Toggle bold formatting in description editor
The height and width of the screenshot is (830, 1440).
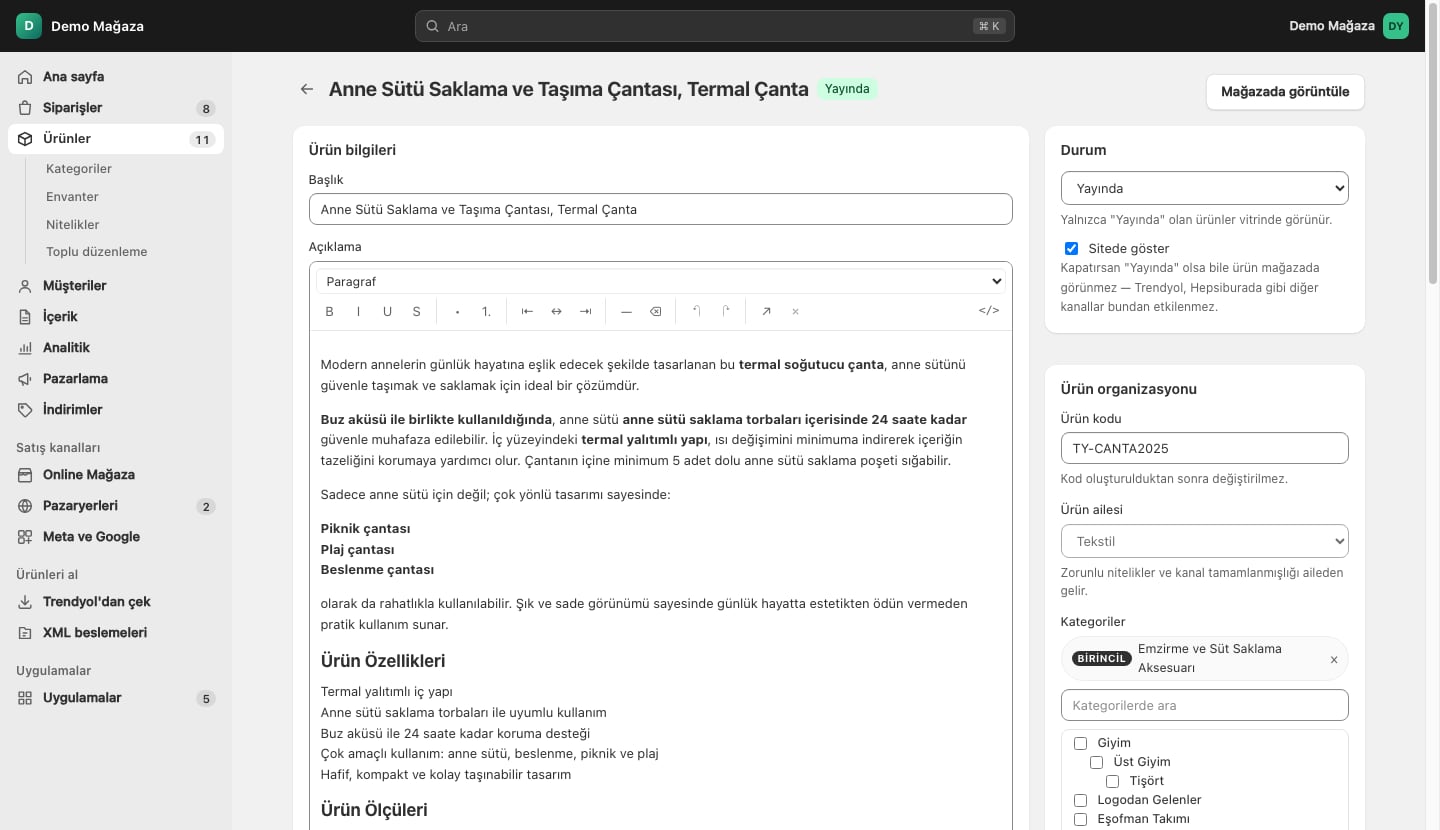330,311
